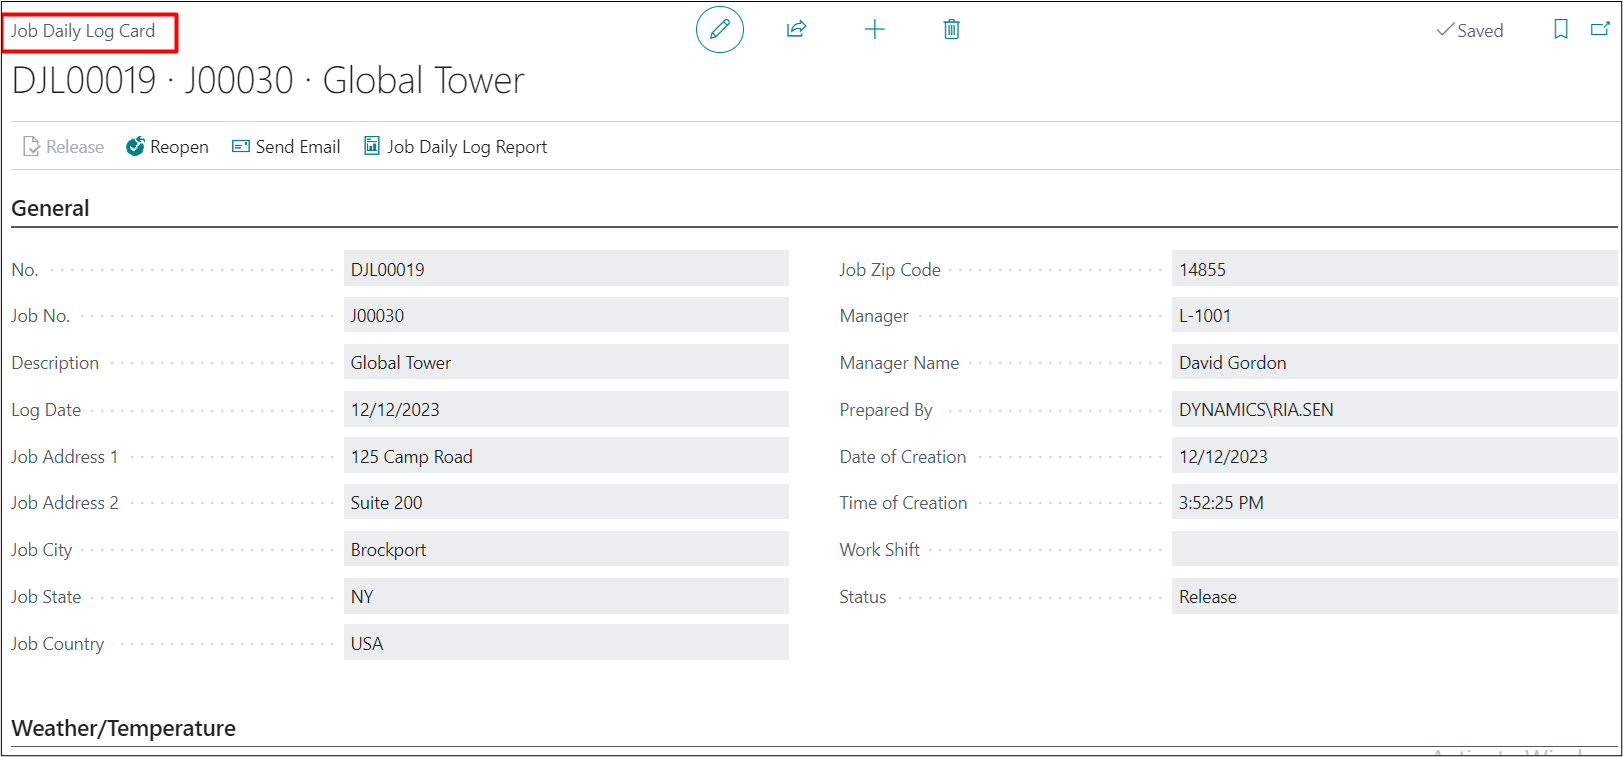
Task: Click the Work Shift label
Action: pyautogui.click(x=879, y=550)
